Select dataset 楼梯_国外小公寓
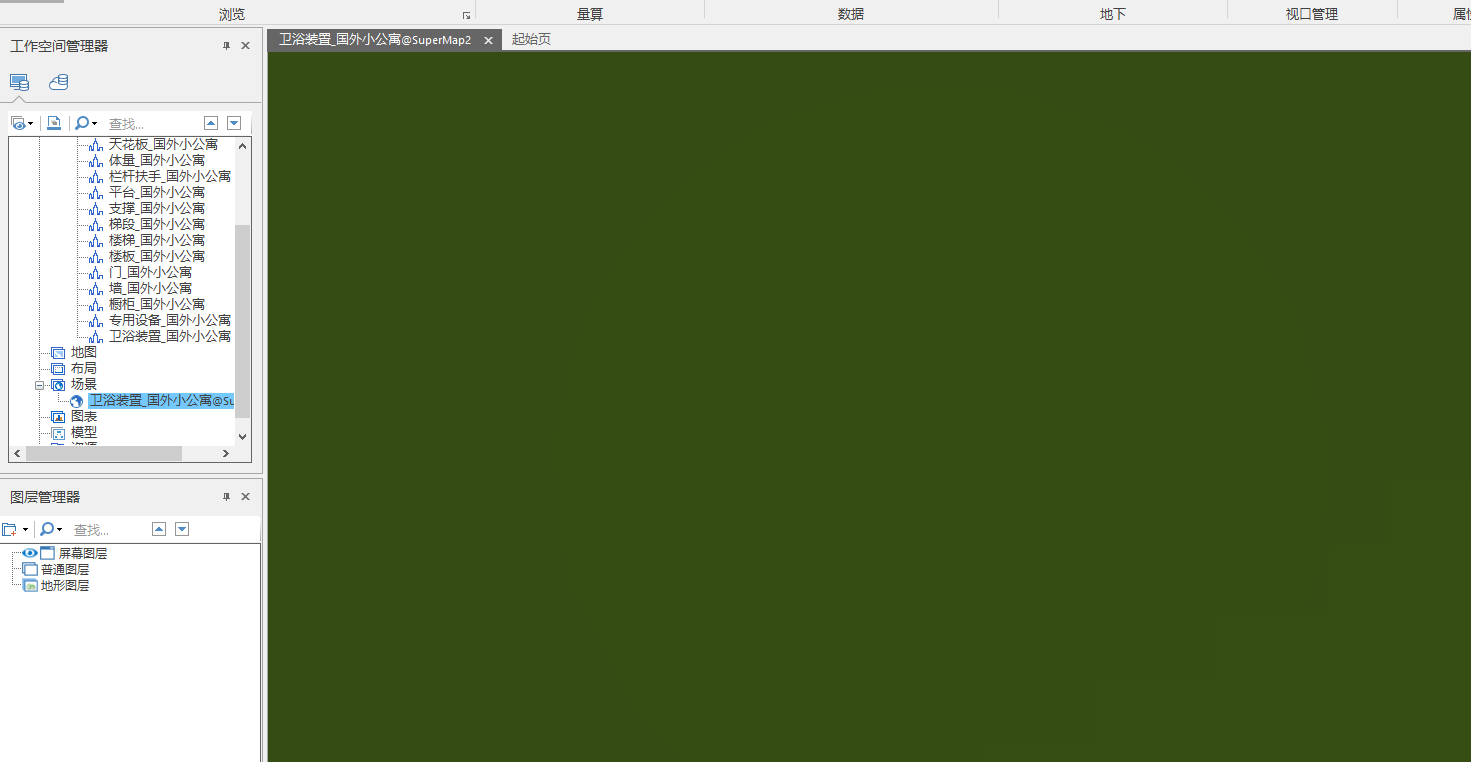Image resolution: width=1471 pixels, height=762 pixels. (x=157, y=240)
